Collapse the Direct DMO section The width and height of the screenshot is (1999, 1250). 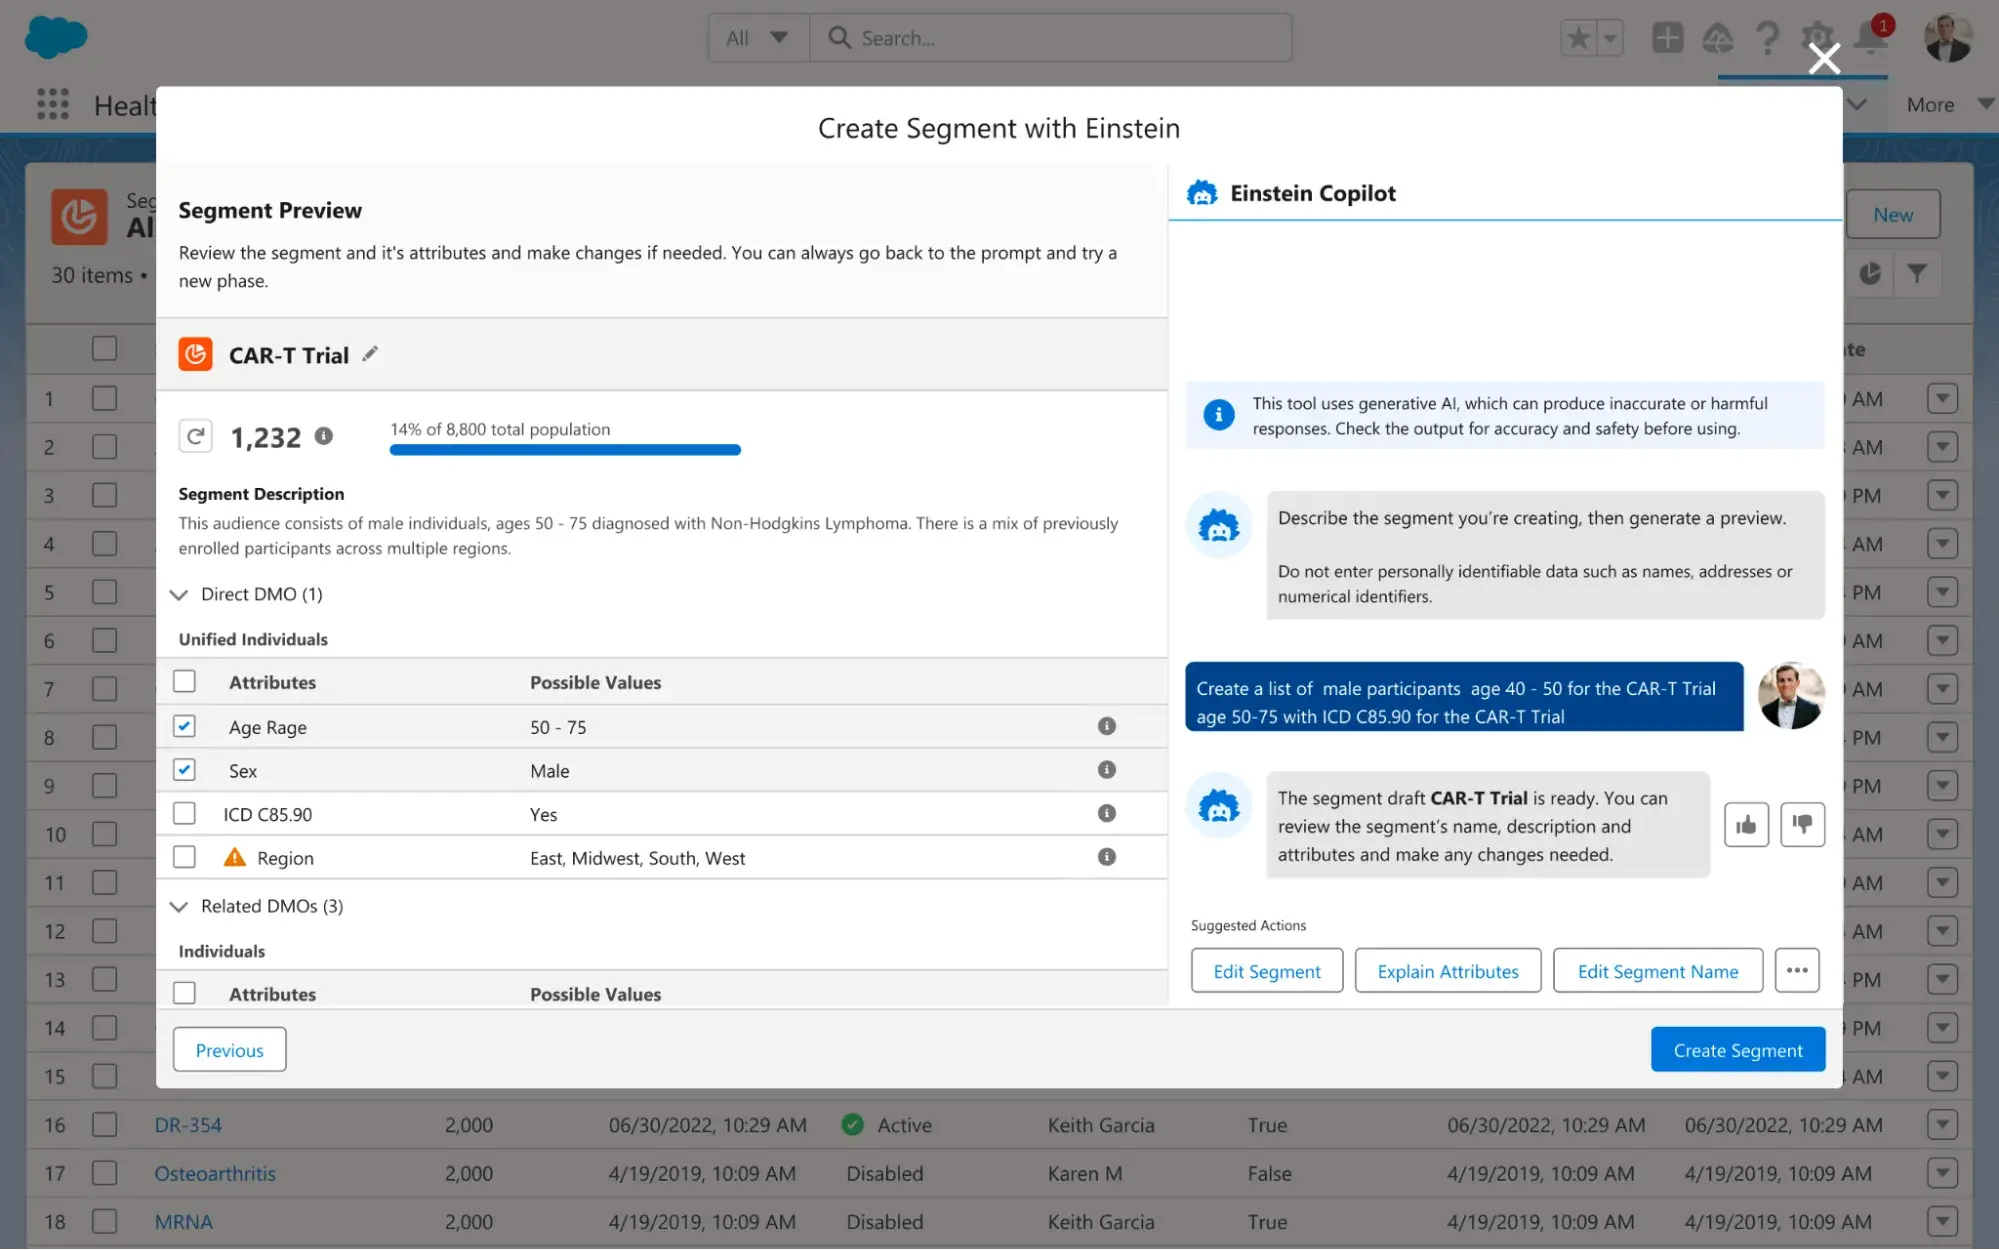[x=179, y=594]
